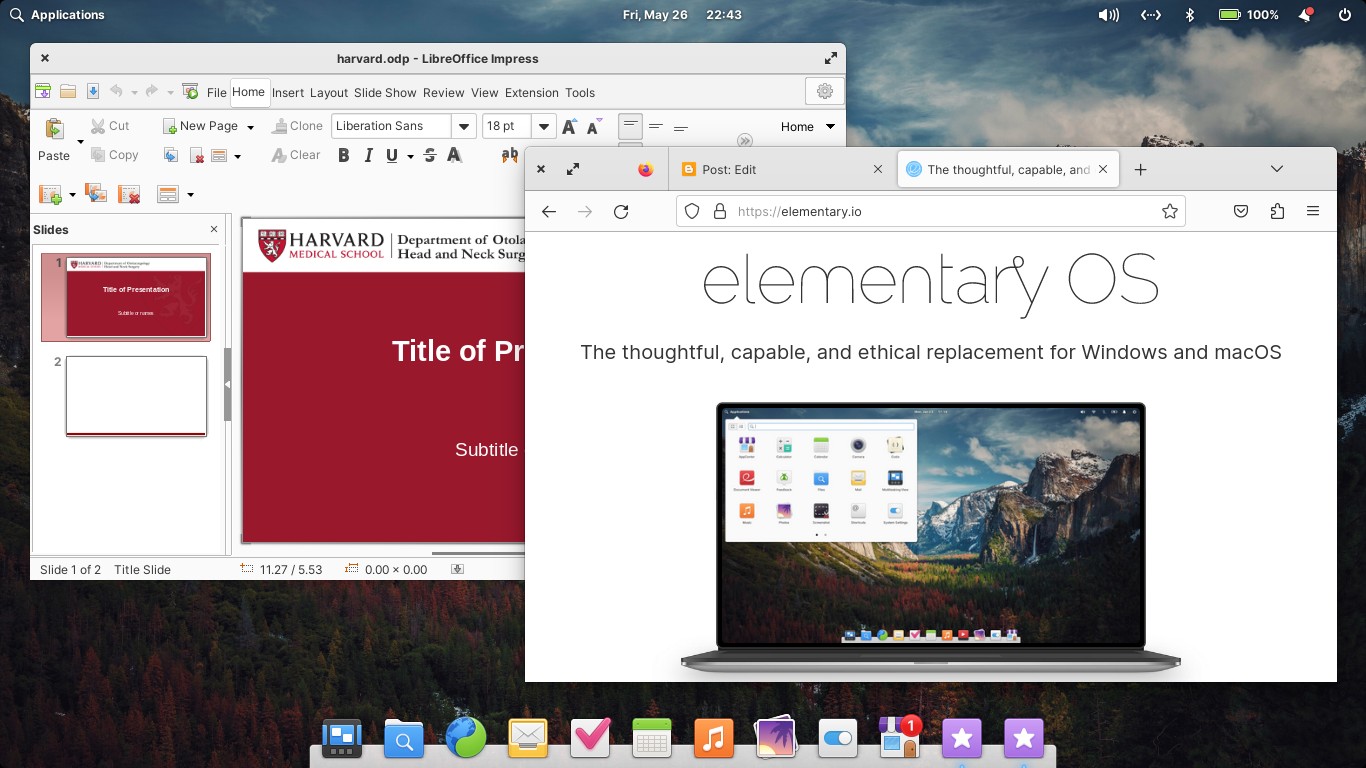Click the Cut scissors button
The width and height of the screenshot is (1366, 768).
coord(110,126)
